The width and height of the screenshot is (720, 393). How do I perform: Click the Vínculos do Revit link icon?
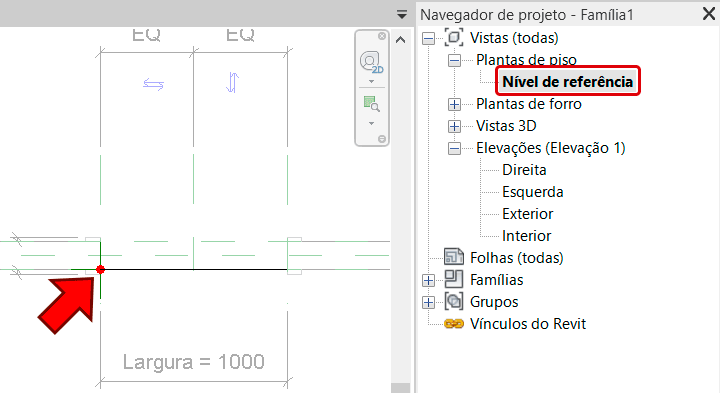click(454, 324)
